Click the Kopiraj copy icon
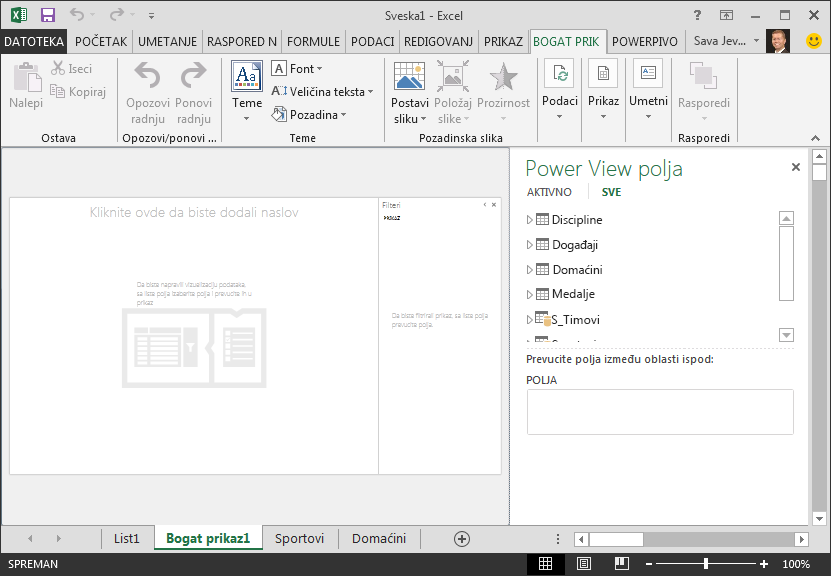Viewport: 831px width, 576px height. 57,91
